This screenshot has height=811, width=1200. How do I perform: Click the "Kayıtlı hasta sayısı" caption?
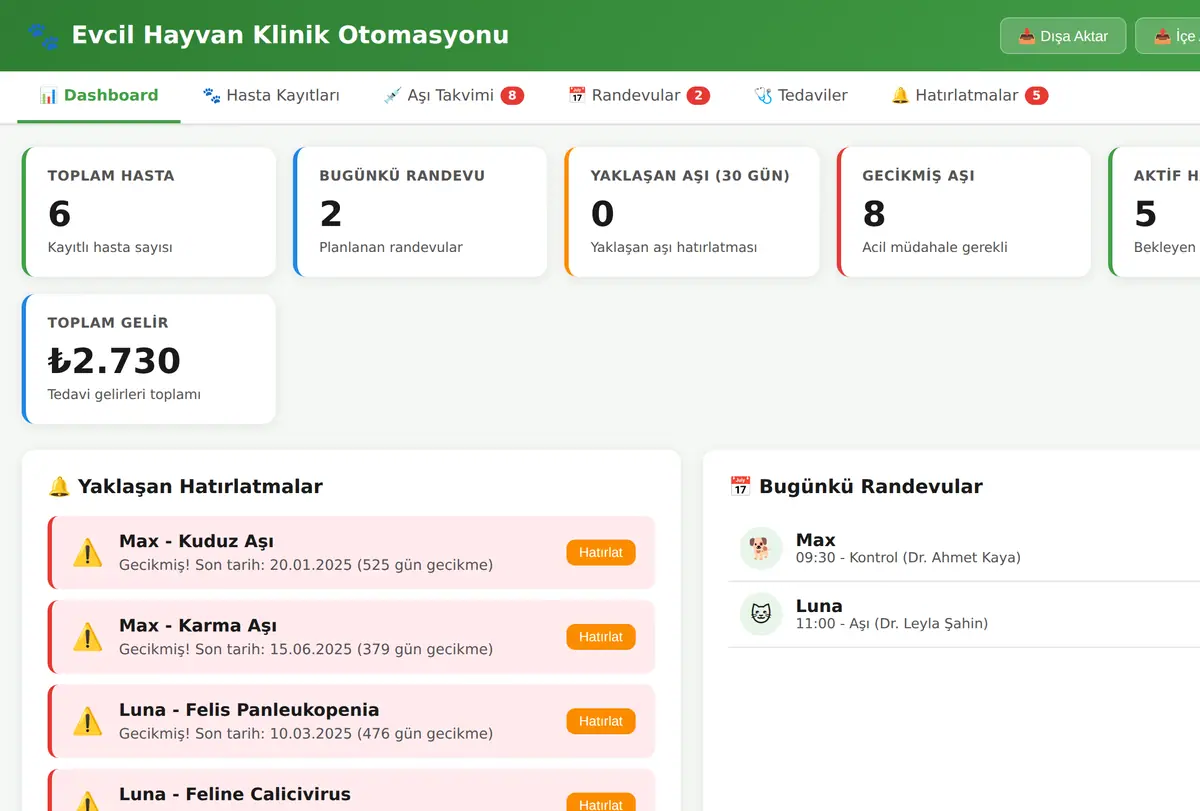110,247
